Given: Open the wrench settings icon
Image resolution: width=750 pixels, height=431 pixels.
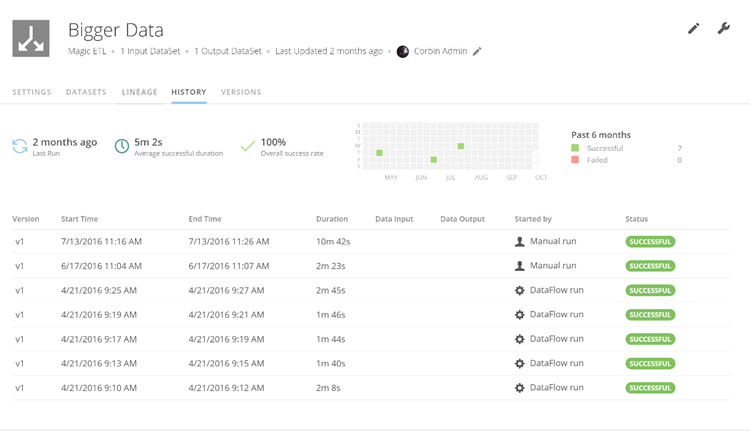Looking at the screenshot, I should pos(724,29).
